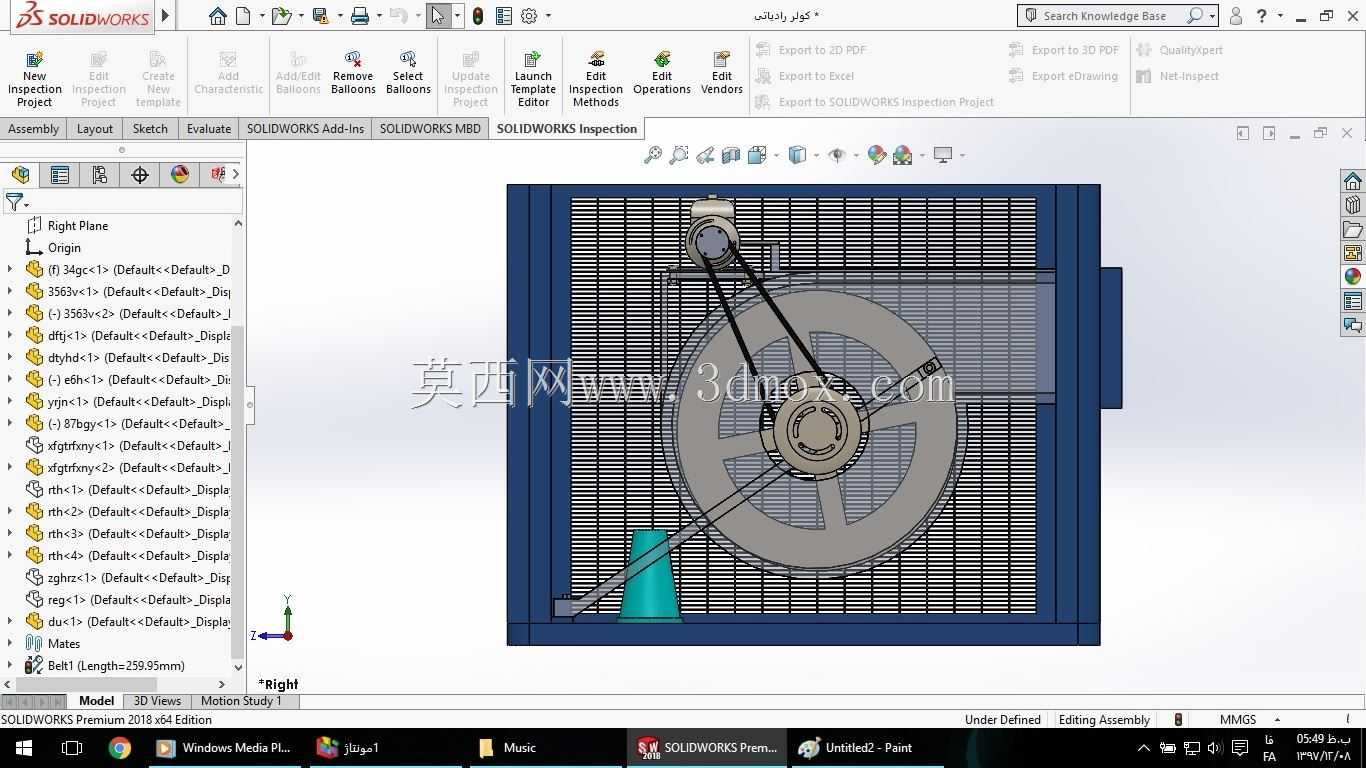
Task: Open the 3D Views bottom tab
Action: click(x=157, y=701)
